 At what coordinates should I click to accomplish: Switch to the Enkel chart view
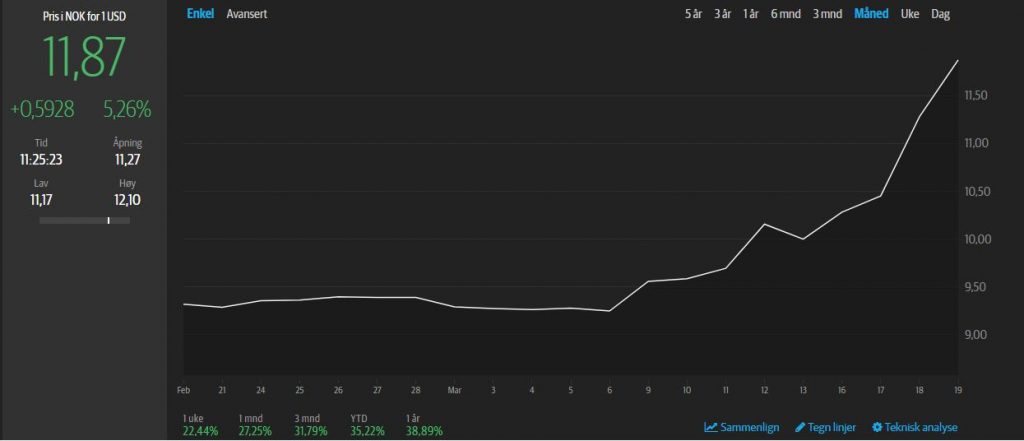click(200, 14)
